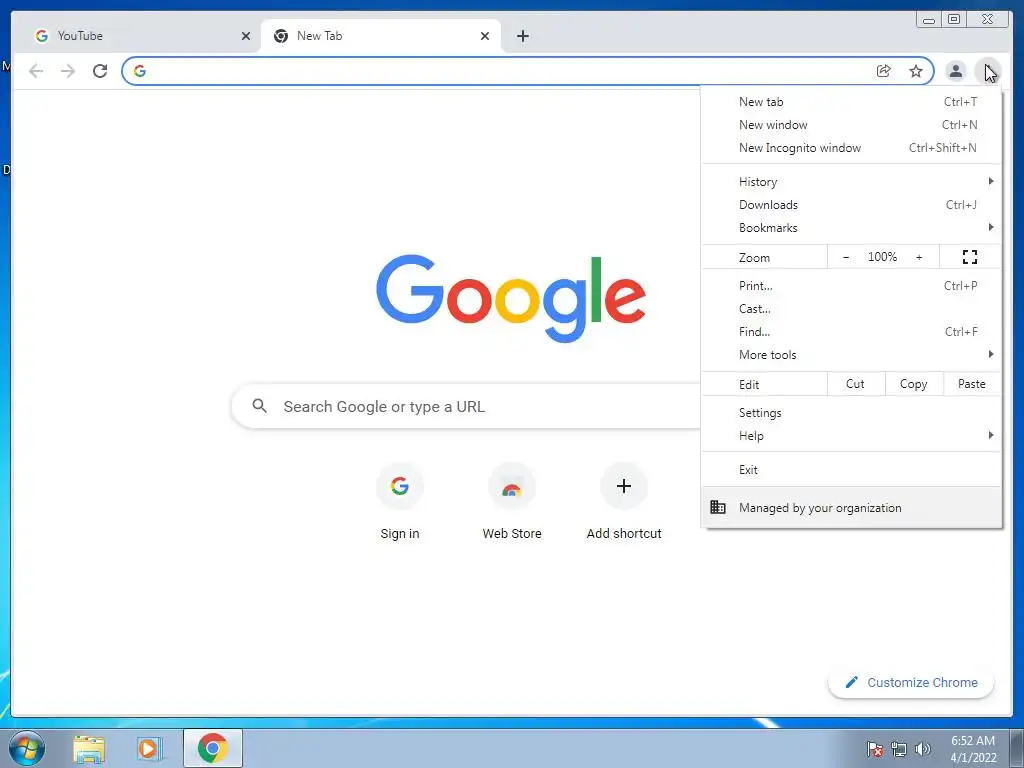Increase zoom with the plus button
The image size is (1024, 768).
coord(919,257)
